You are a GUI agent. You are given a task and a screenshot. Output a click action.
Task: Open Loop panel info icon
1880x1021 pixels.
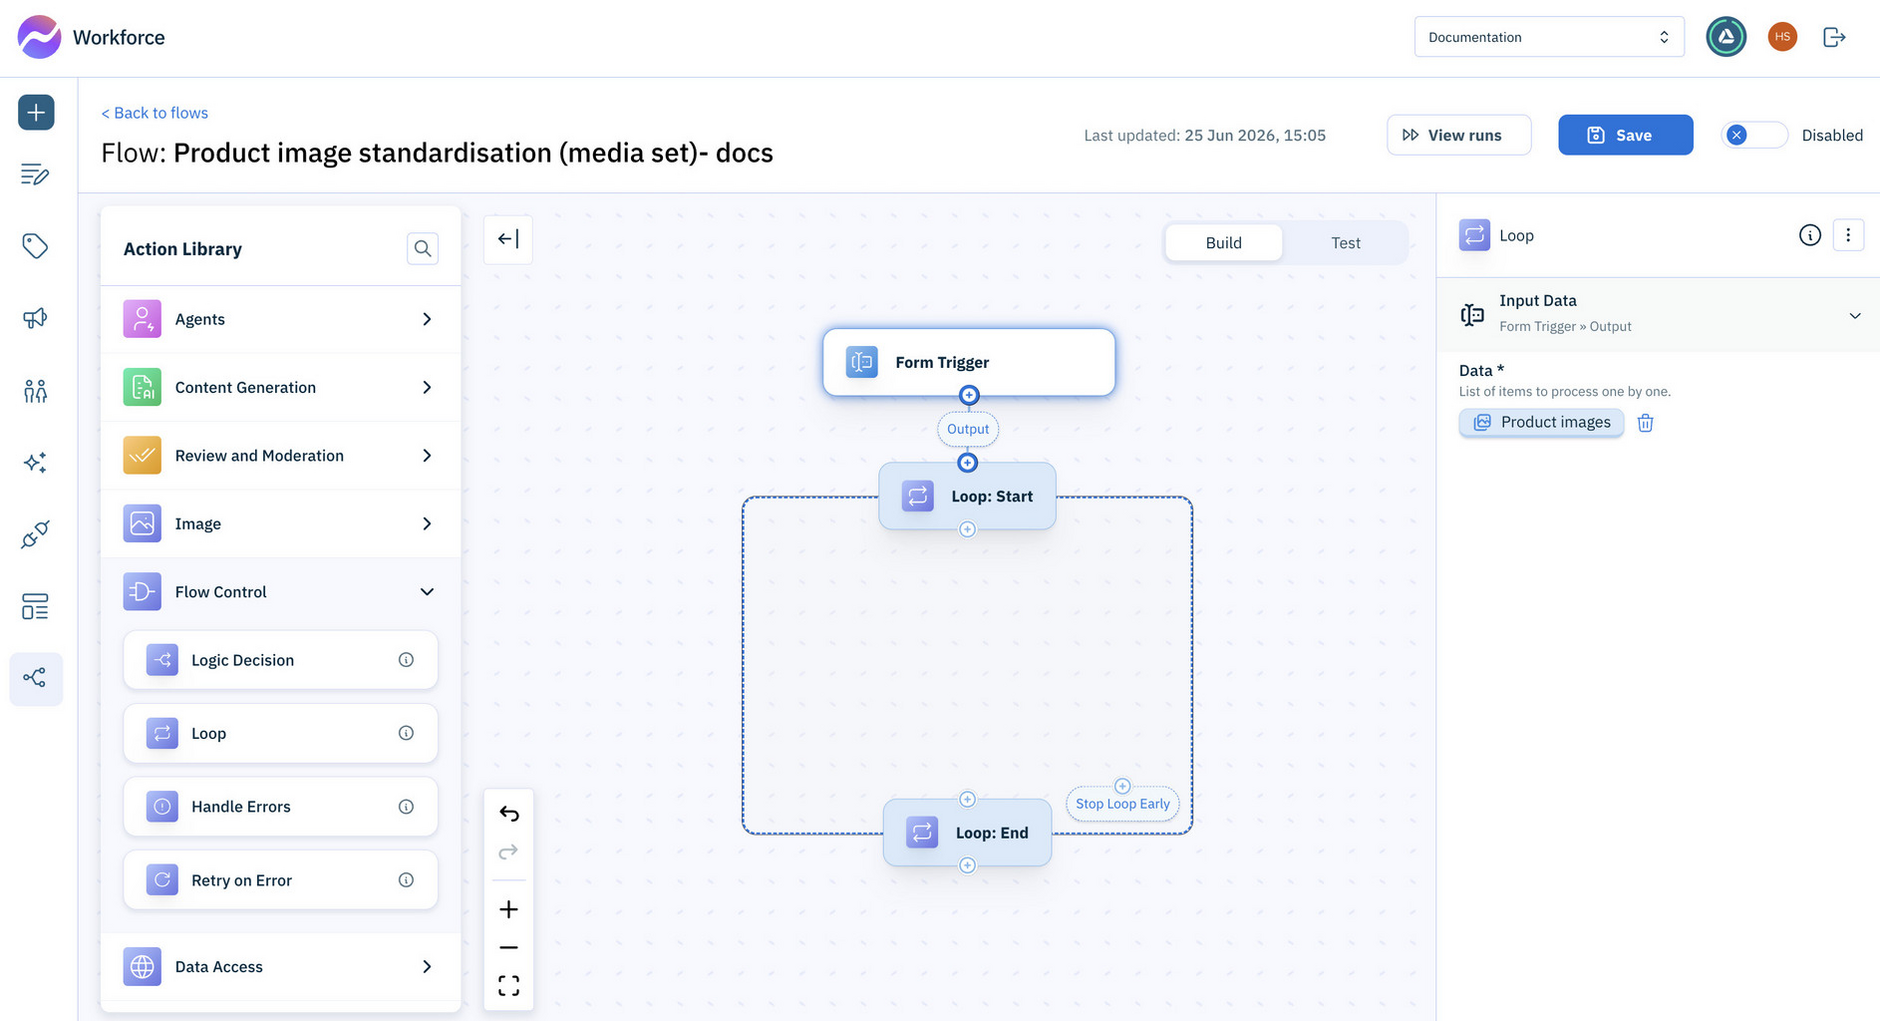pyautogui.click(x=1810, y=235)
